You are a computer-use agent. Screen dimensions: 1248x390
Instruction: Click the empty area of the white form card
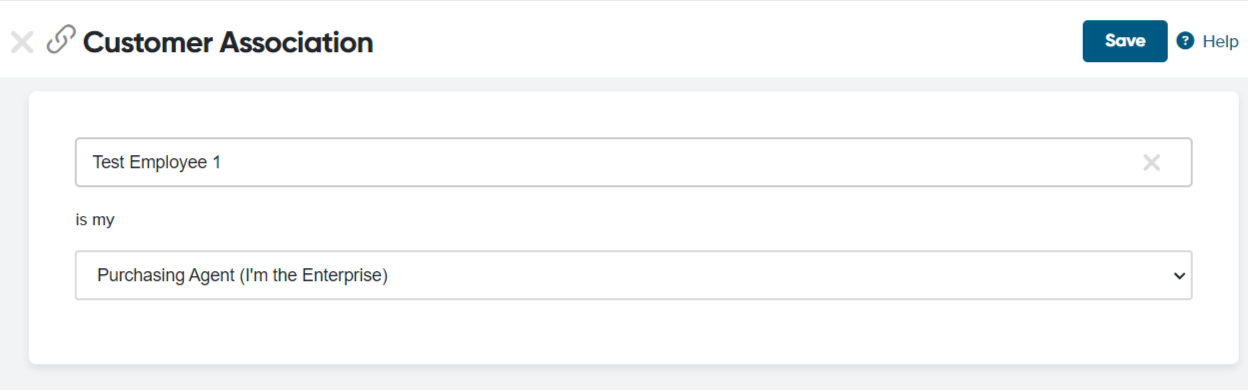coord(633,332)
